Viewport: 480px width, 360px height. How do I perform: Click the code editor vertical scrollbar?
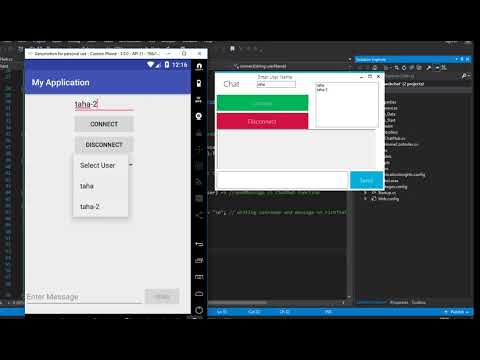click(x=349, y=243)
